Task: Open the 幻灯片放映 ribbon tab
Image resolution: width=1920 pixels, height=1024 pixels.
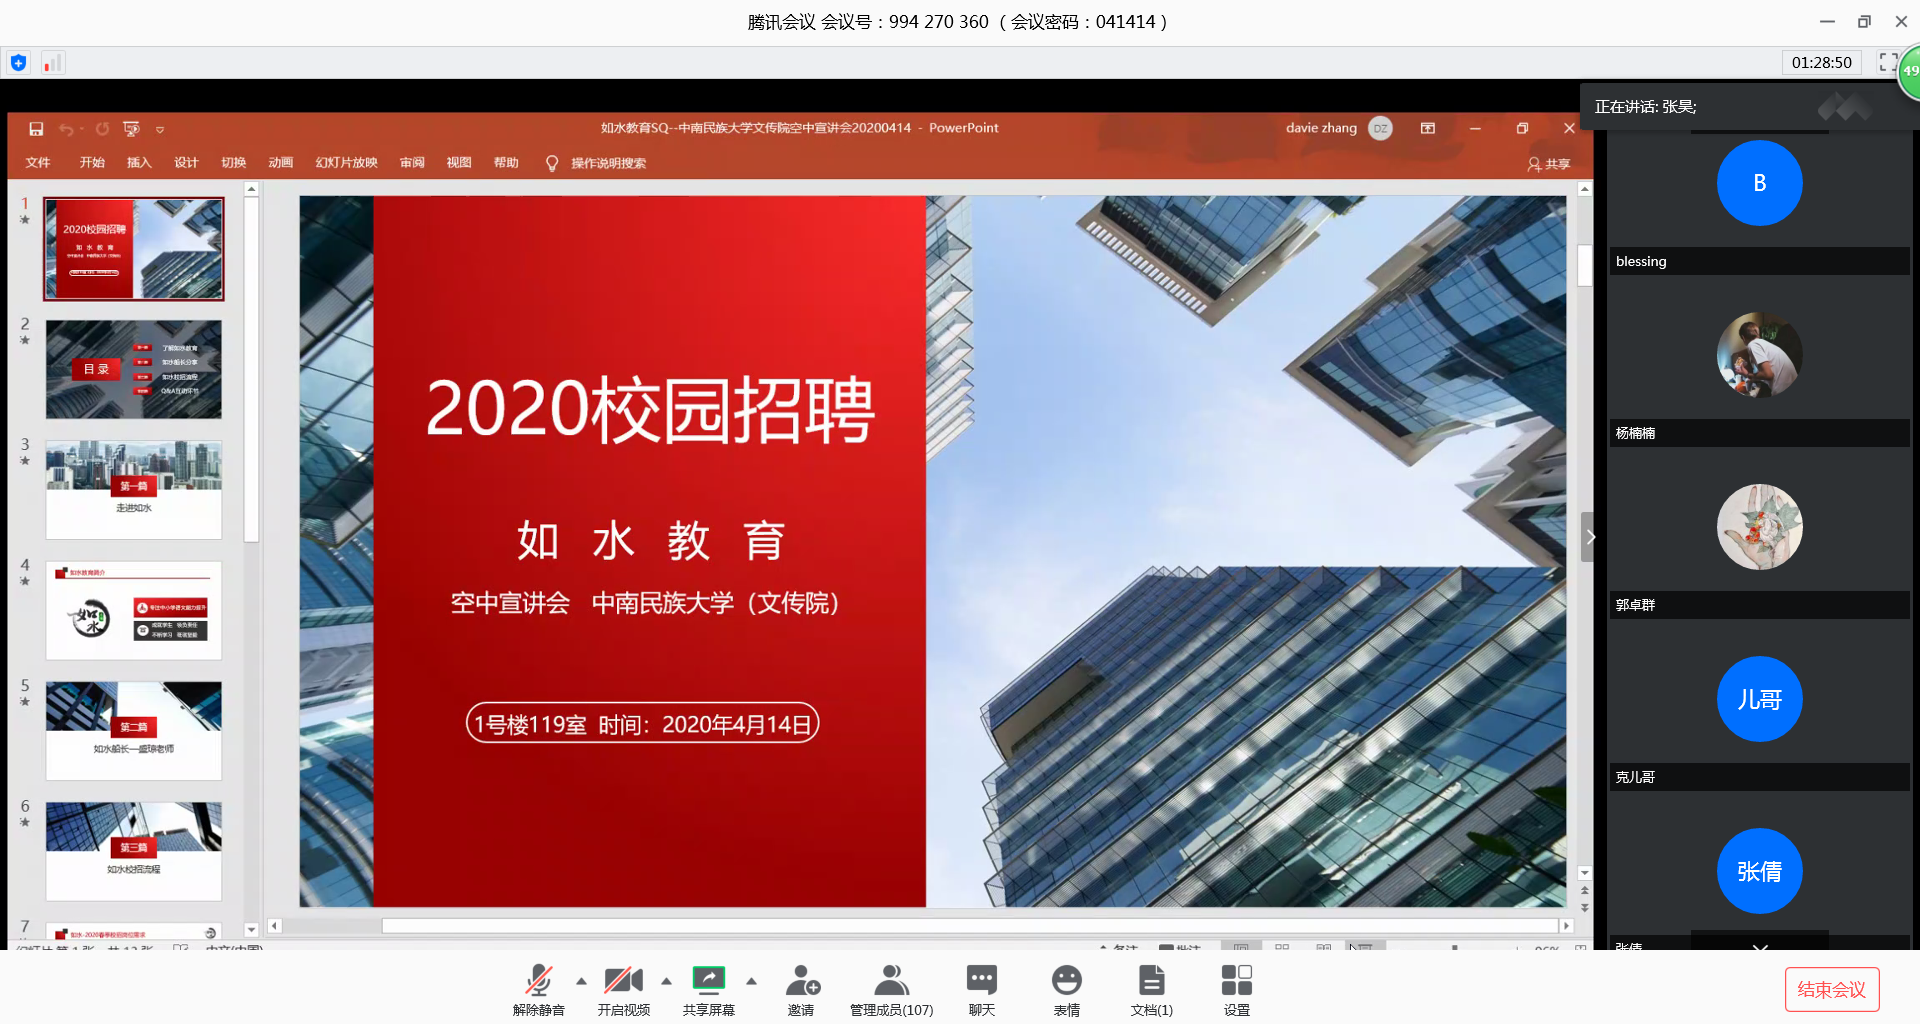Action: pyautogui.click(x=346, y=163)
